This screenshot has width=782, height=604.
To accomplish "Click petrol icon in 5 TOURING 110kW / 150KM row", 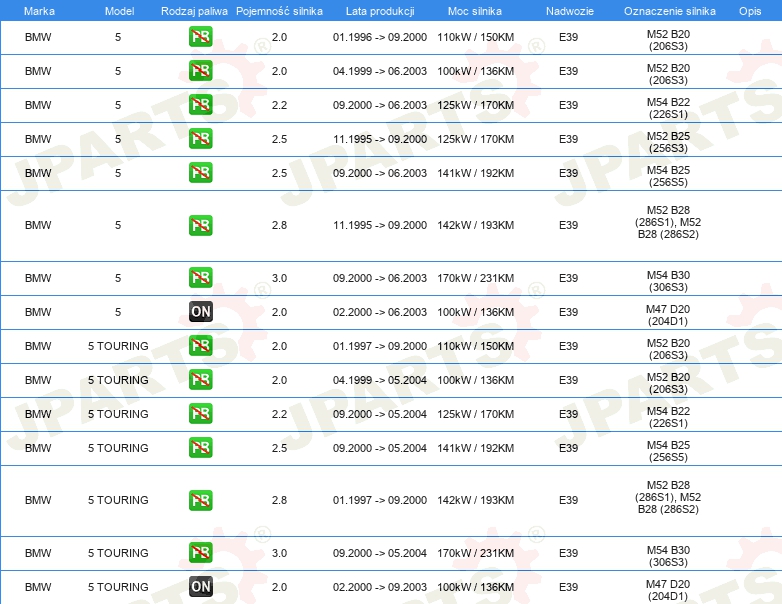I will point(200,346).
